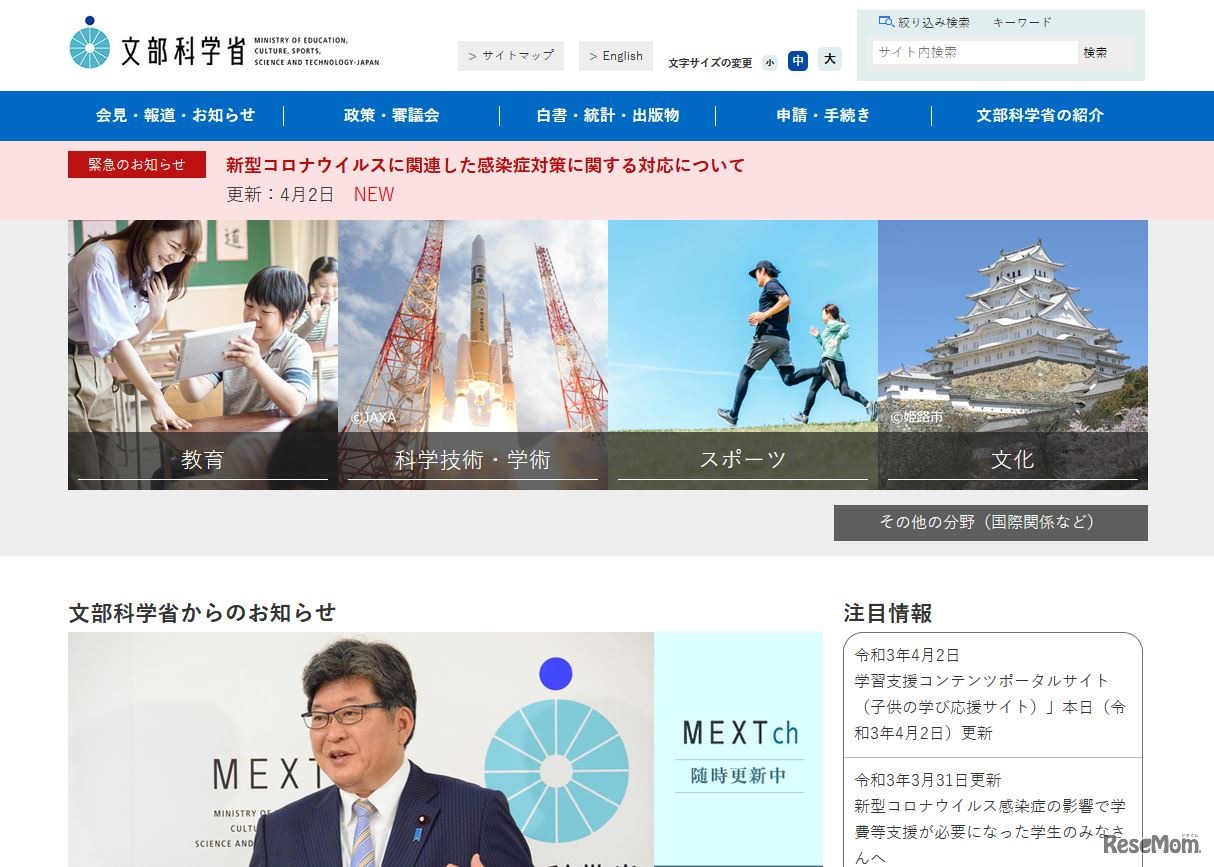Screen dimensions: 1214x867
Task: Select large (大) text size
Action: point(829,60)
